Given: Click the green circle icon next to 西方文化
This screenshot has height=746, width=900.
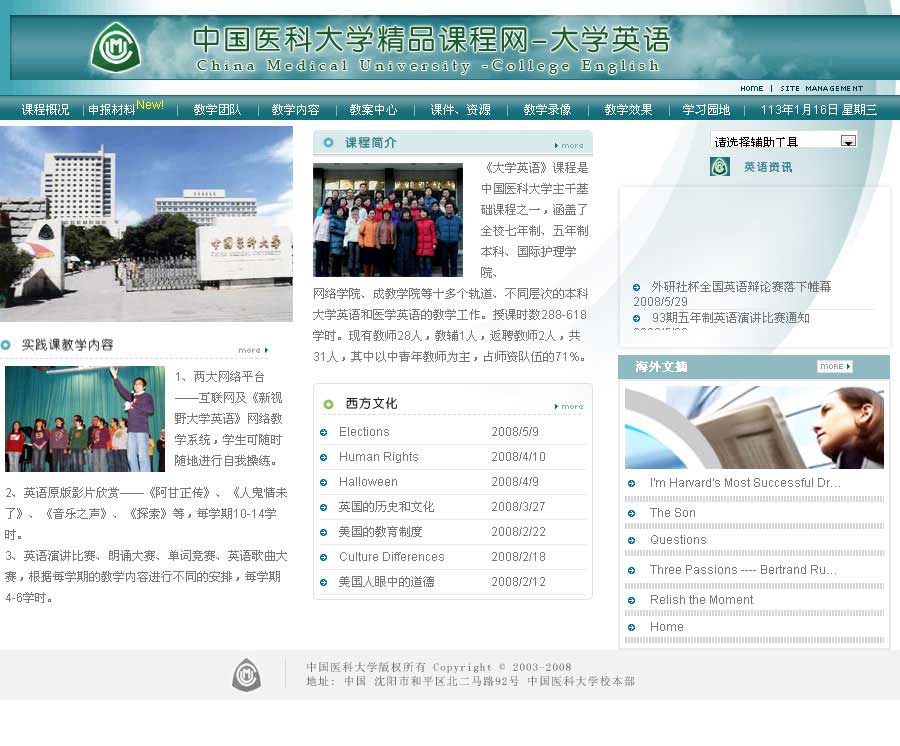Looking at the screenshot, I should 328,404.
